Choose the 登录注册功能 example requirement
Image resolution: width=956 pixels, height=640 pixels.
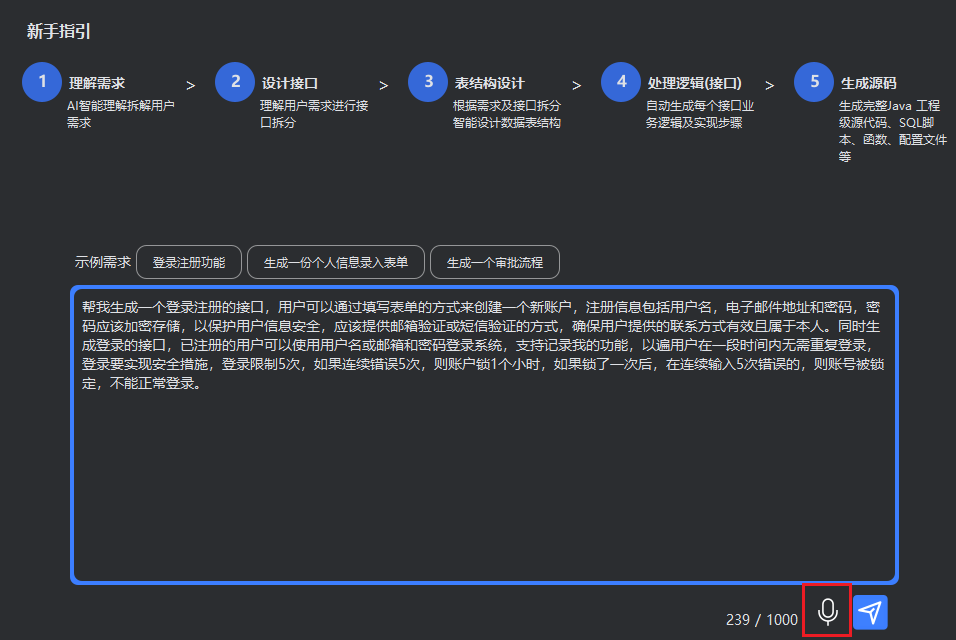tap(189, 262)
